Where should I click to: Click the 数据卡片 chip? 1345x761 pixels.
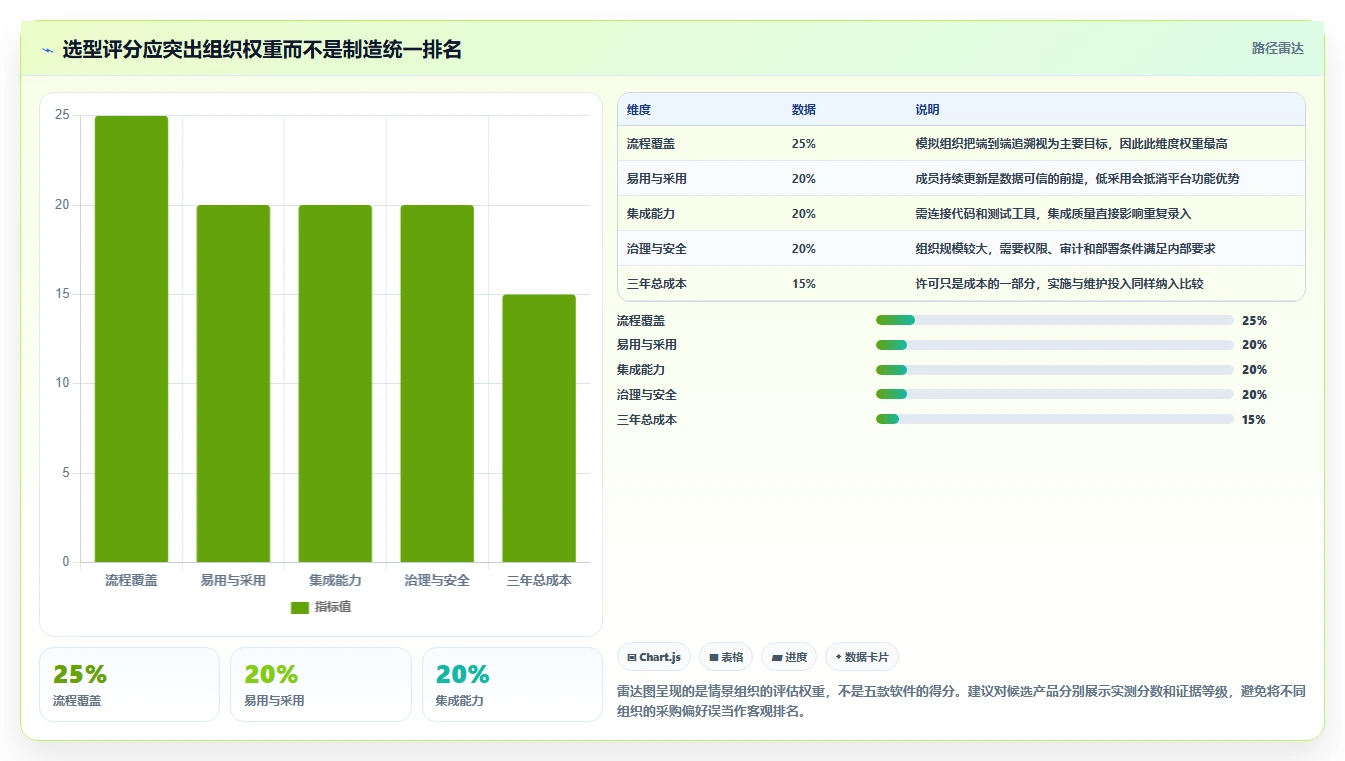click(862, 657)
